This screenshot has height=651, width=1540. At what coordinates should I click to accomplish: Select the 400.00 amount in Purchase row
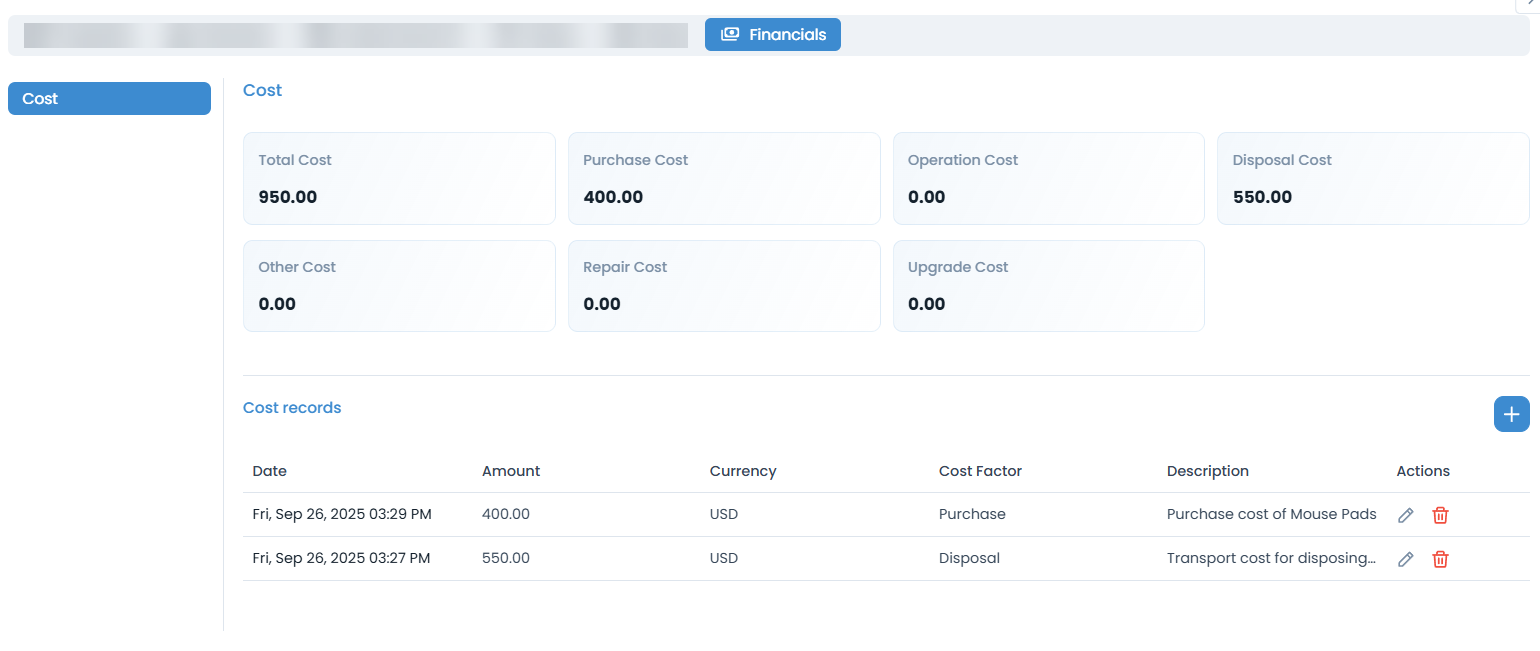pyautogui.click(x=505, y=514)
